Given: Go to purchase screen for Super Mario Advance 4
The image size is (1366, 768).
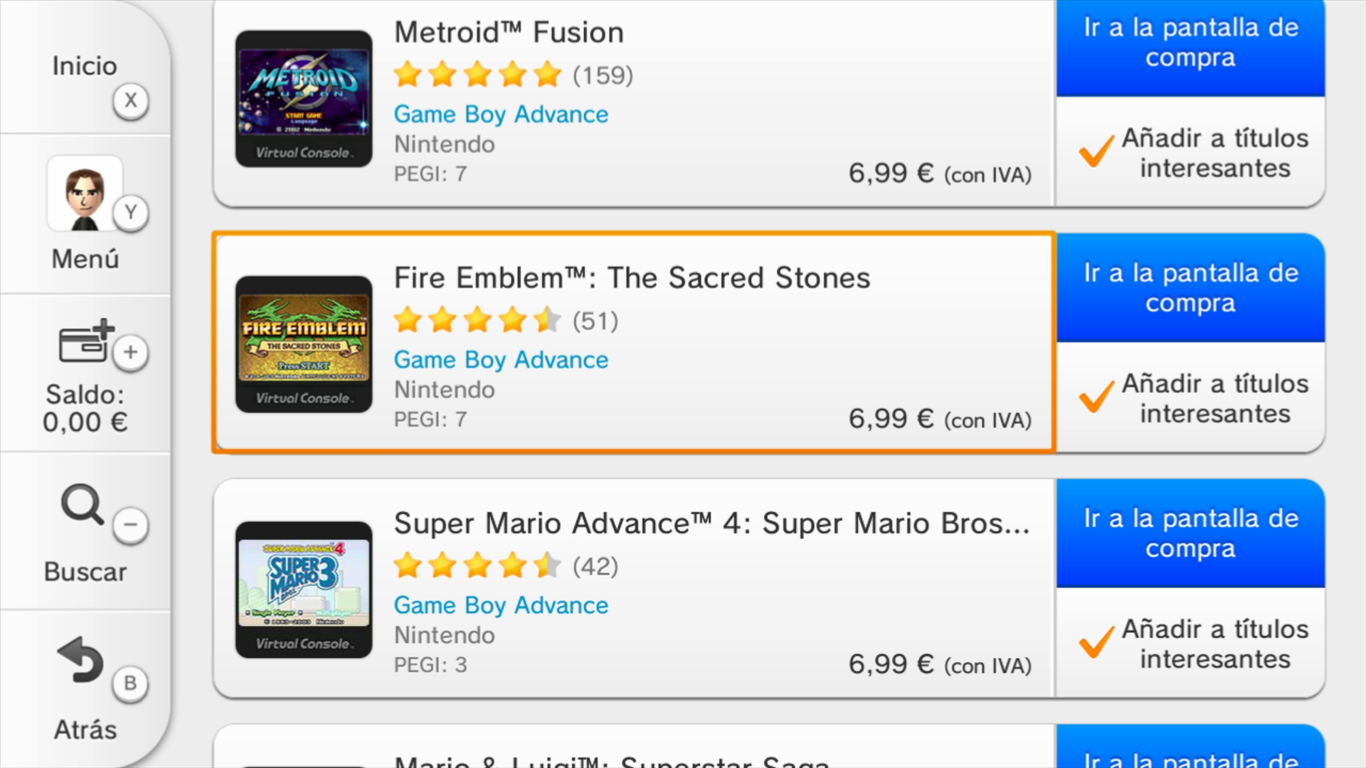Looking at the screenshot, I should pyautogui.click(x=1190, y=533).
